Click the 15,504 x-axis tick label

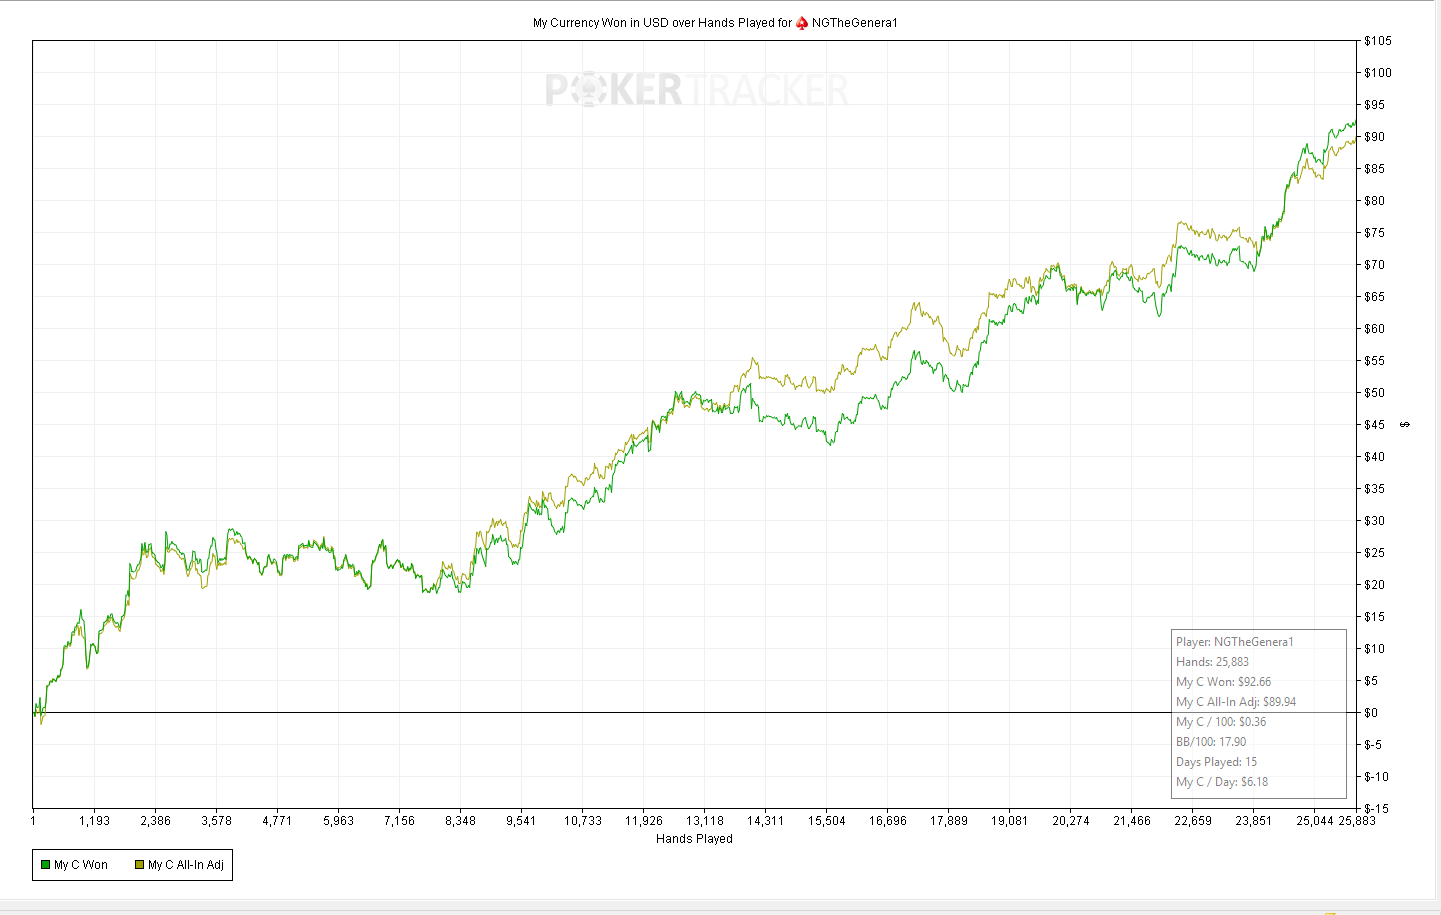tap(826, 821)
